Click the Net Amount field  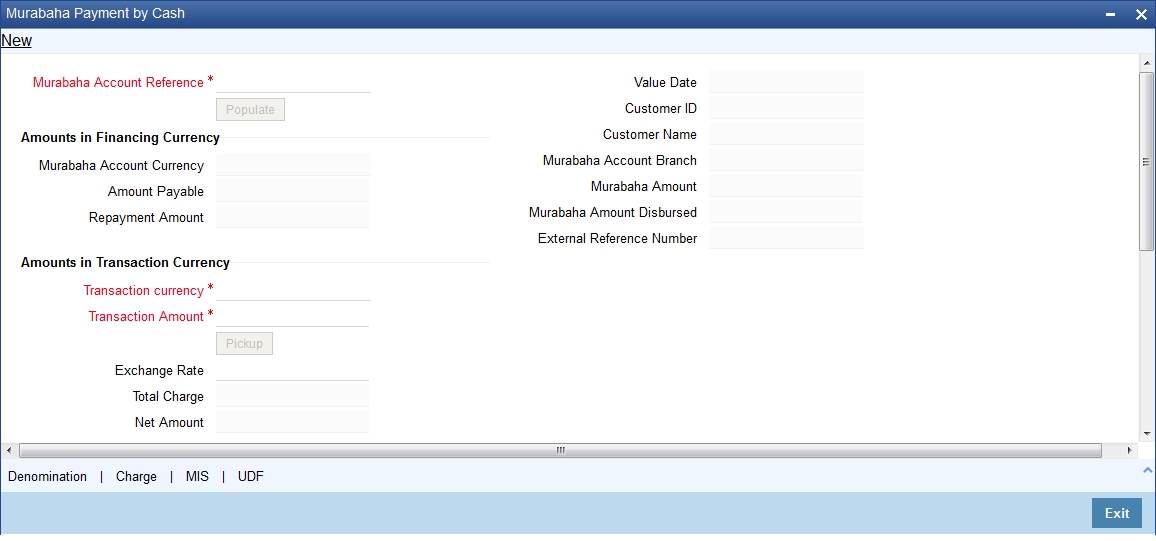(293, 422)
